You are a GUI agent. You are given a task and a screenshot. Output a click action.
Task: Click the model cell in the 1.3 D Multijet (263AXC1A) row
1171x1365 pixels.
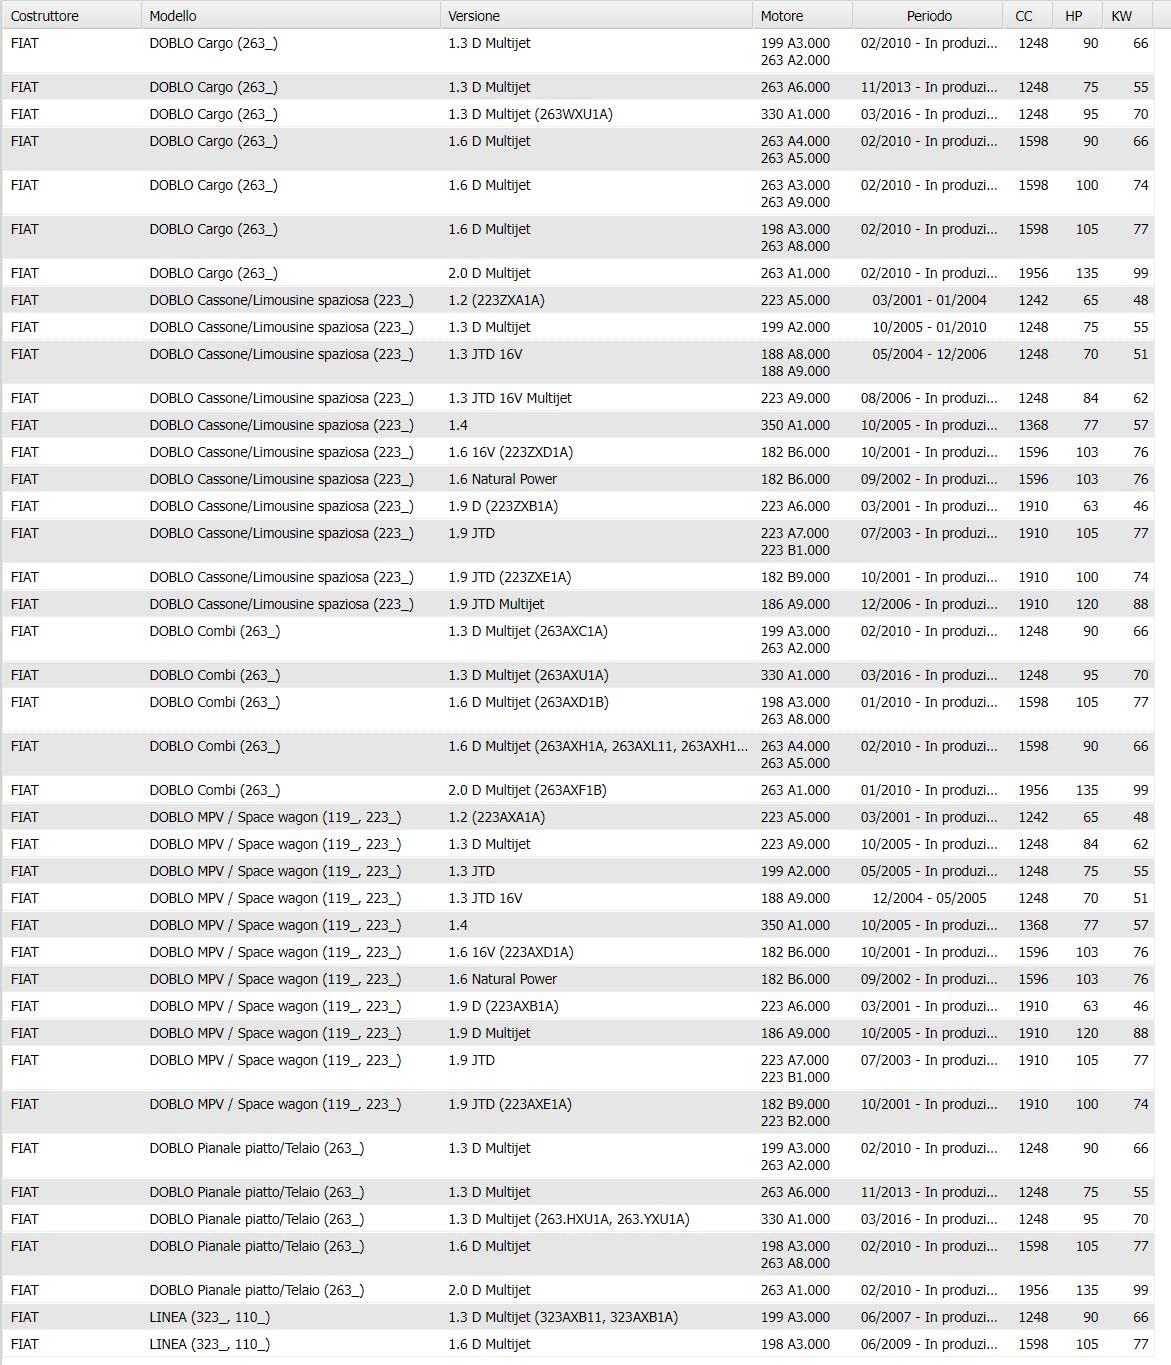pyautogui.click(x=214, y=631)
